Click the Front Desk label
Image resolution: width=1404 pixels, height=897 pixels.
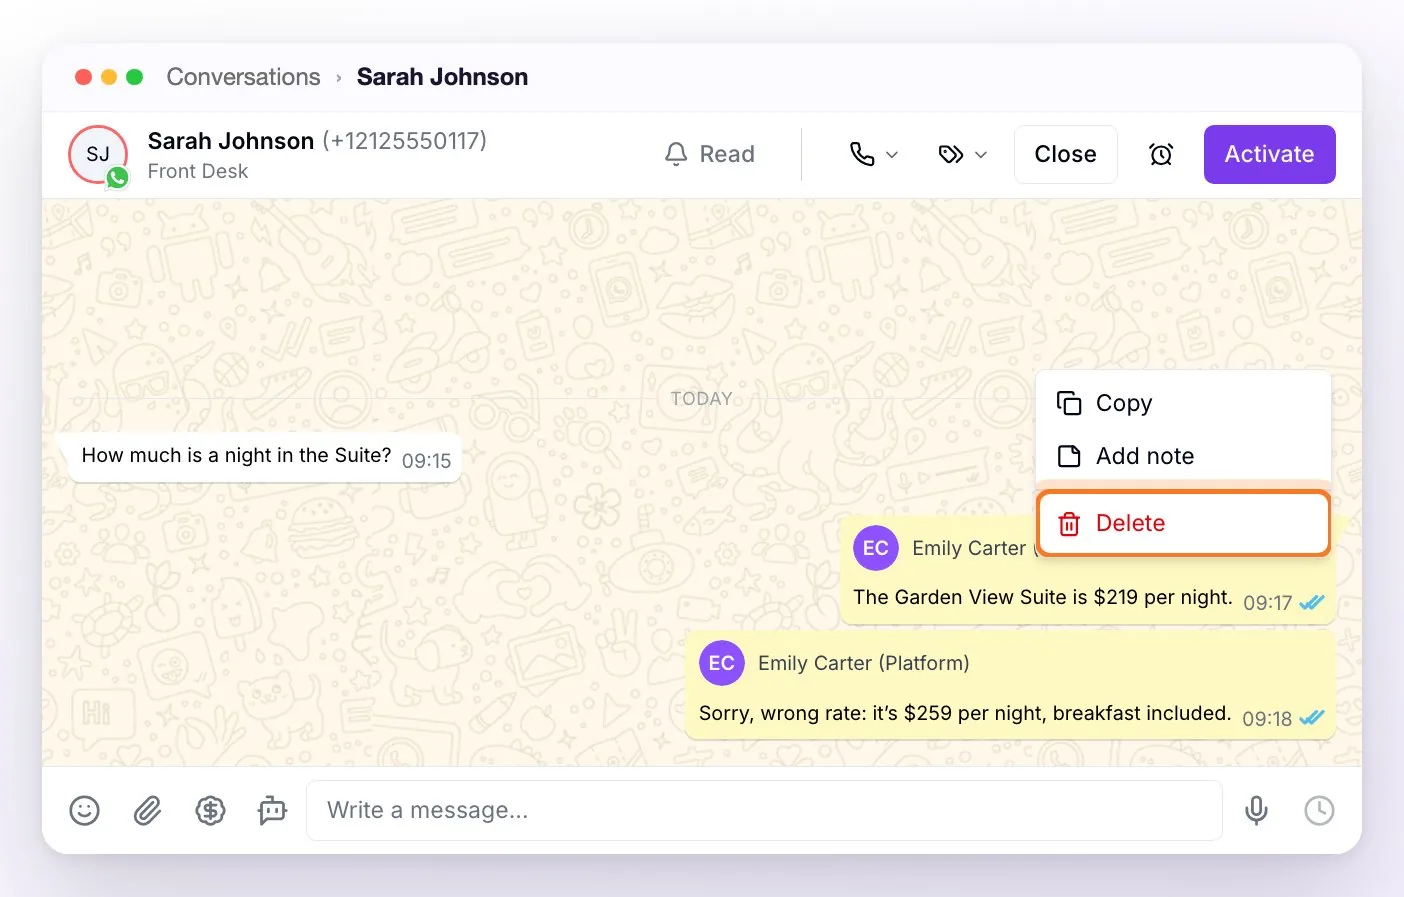(x=197, y=171)
